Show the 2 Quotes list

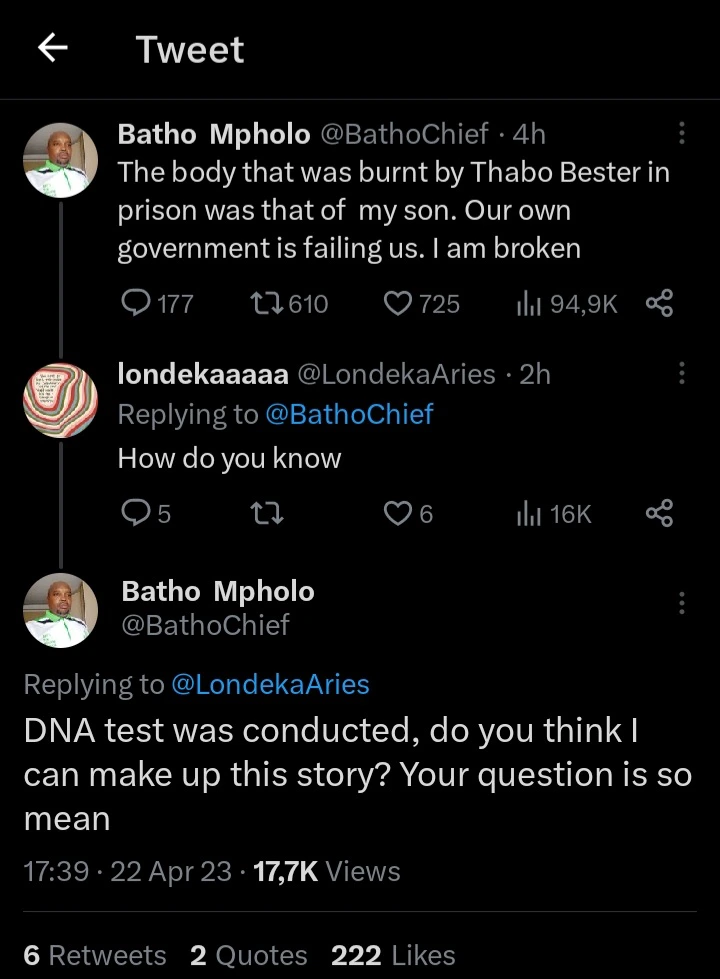248,955
